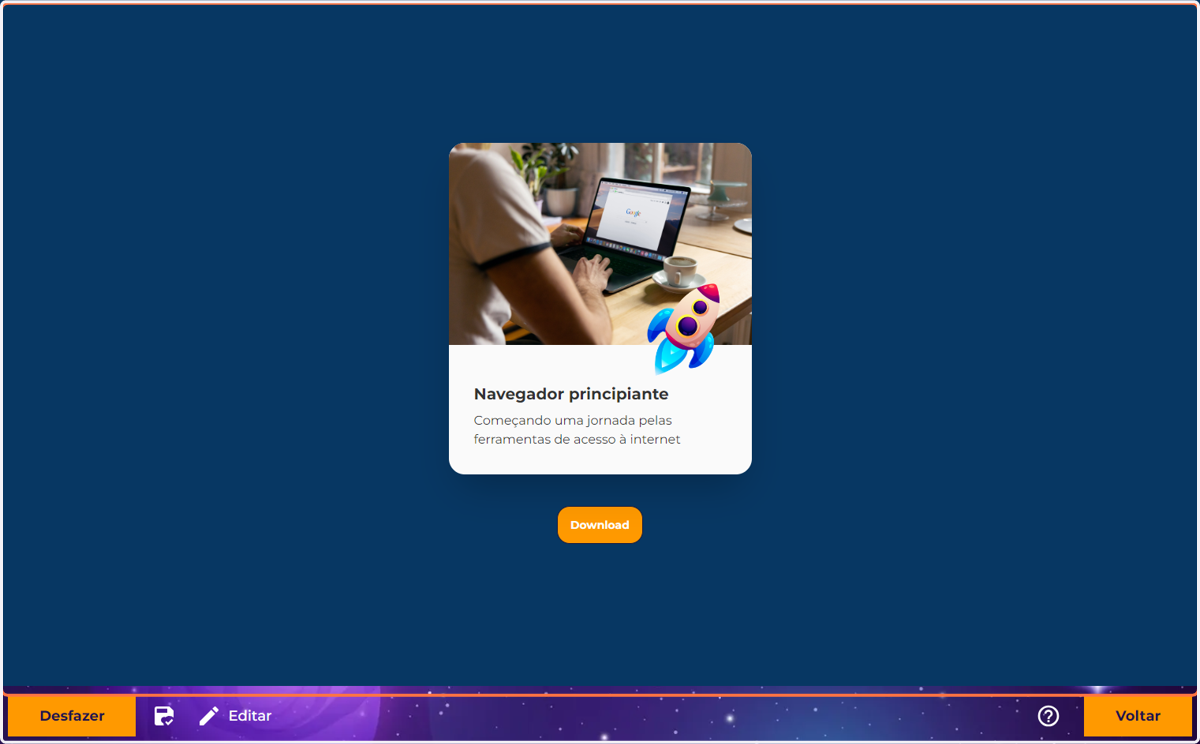Click the orange Download button
This screenshot has width=1200, height=744.
click(x=600, y=525)
